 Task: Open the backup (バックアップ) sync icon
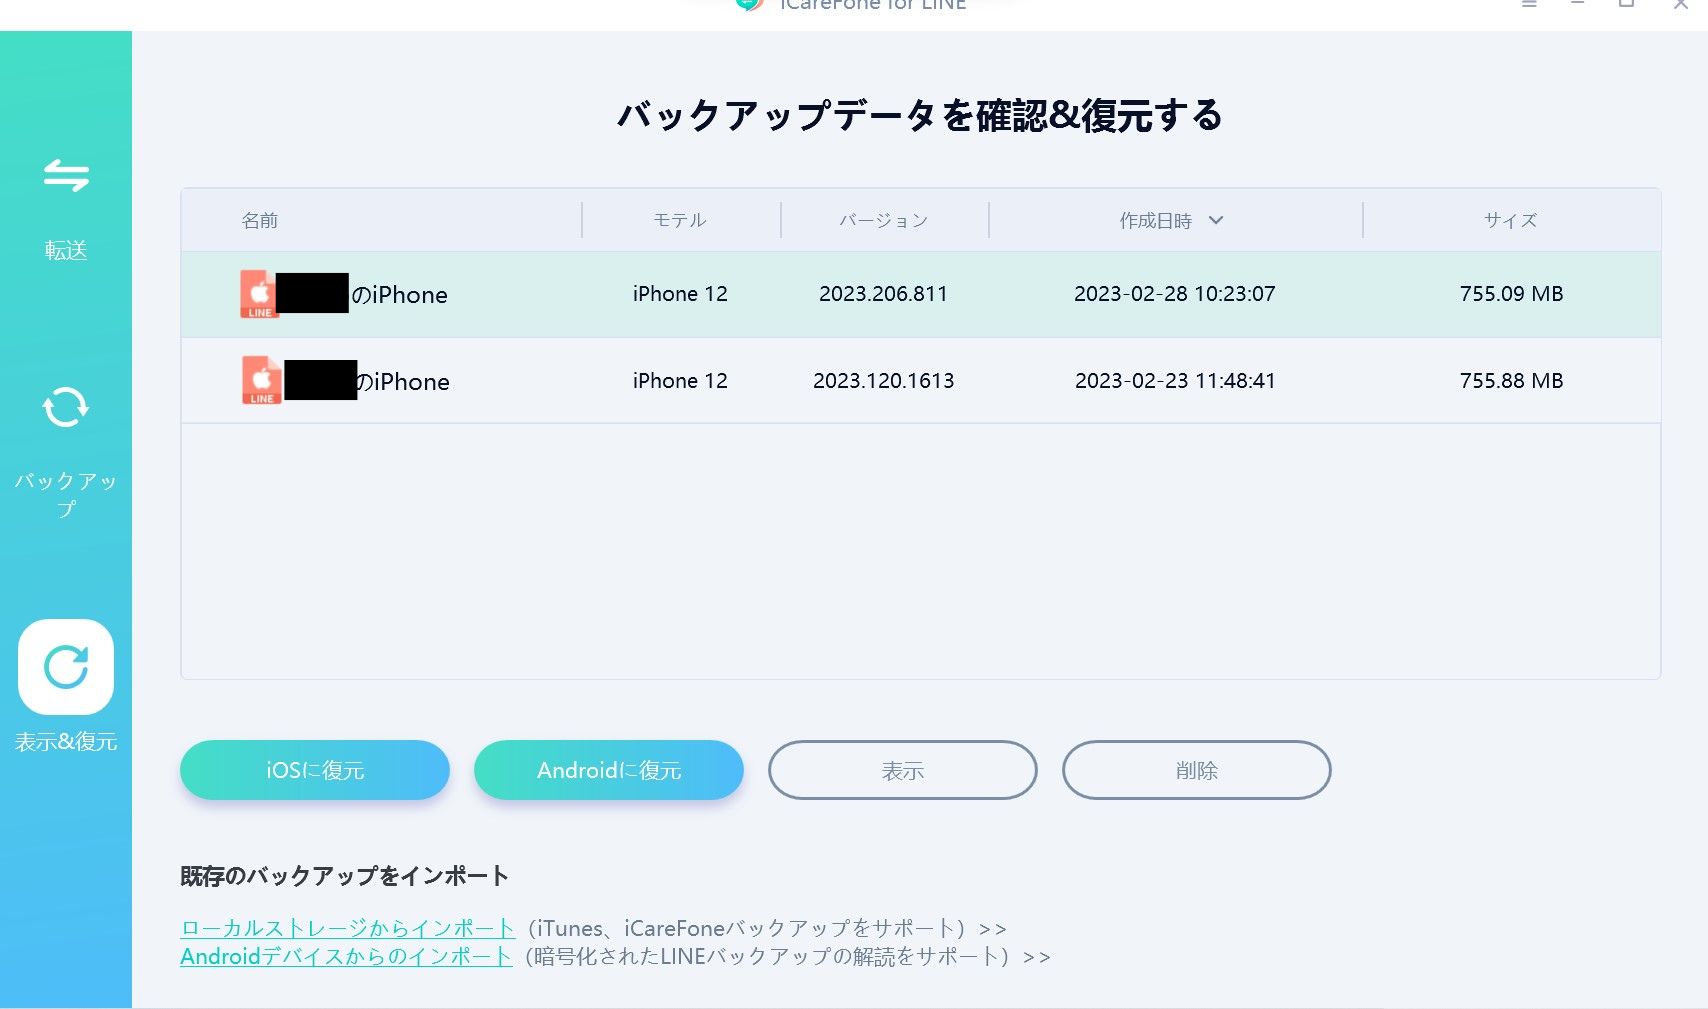[66, 408]
